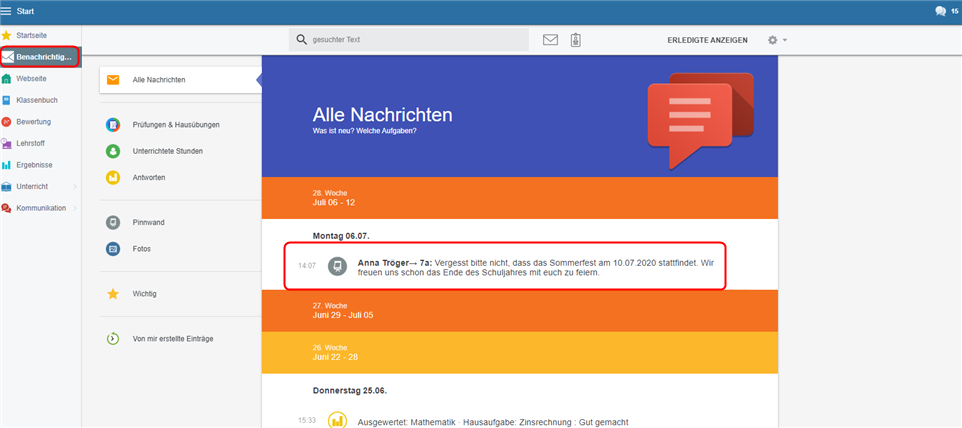The height and width of the screenshot is (428, 962).
Task: Show Wichtig messages
Action: pyautogui.click(x=145, y=294)
